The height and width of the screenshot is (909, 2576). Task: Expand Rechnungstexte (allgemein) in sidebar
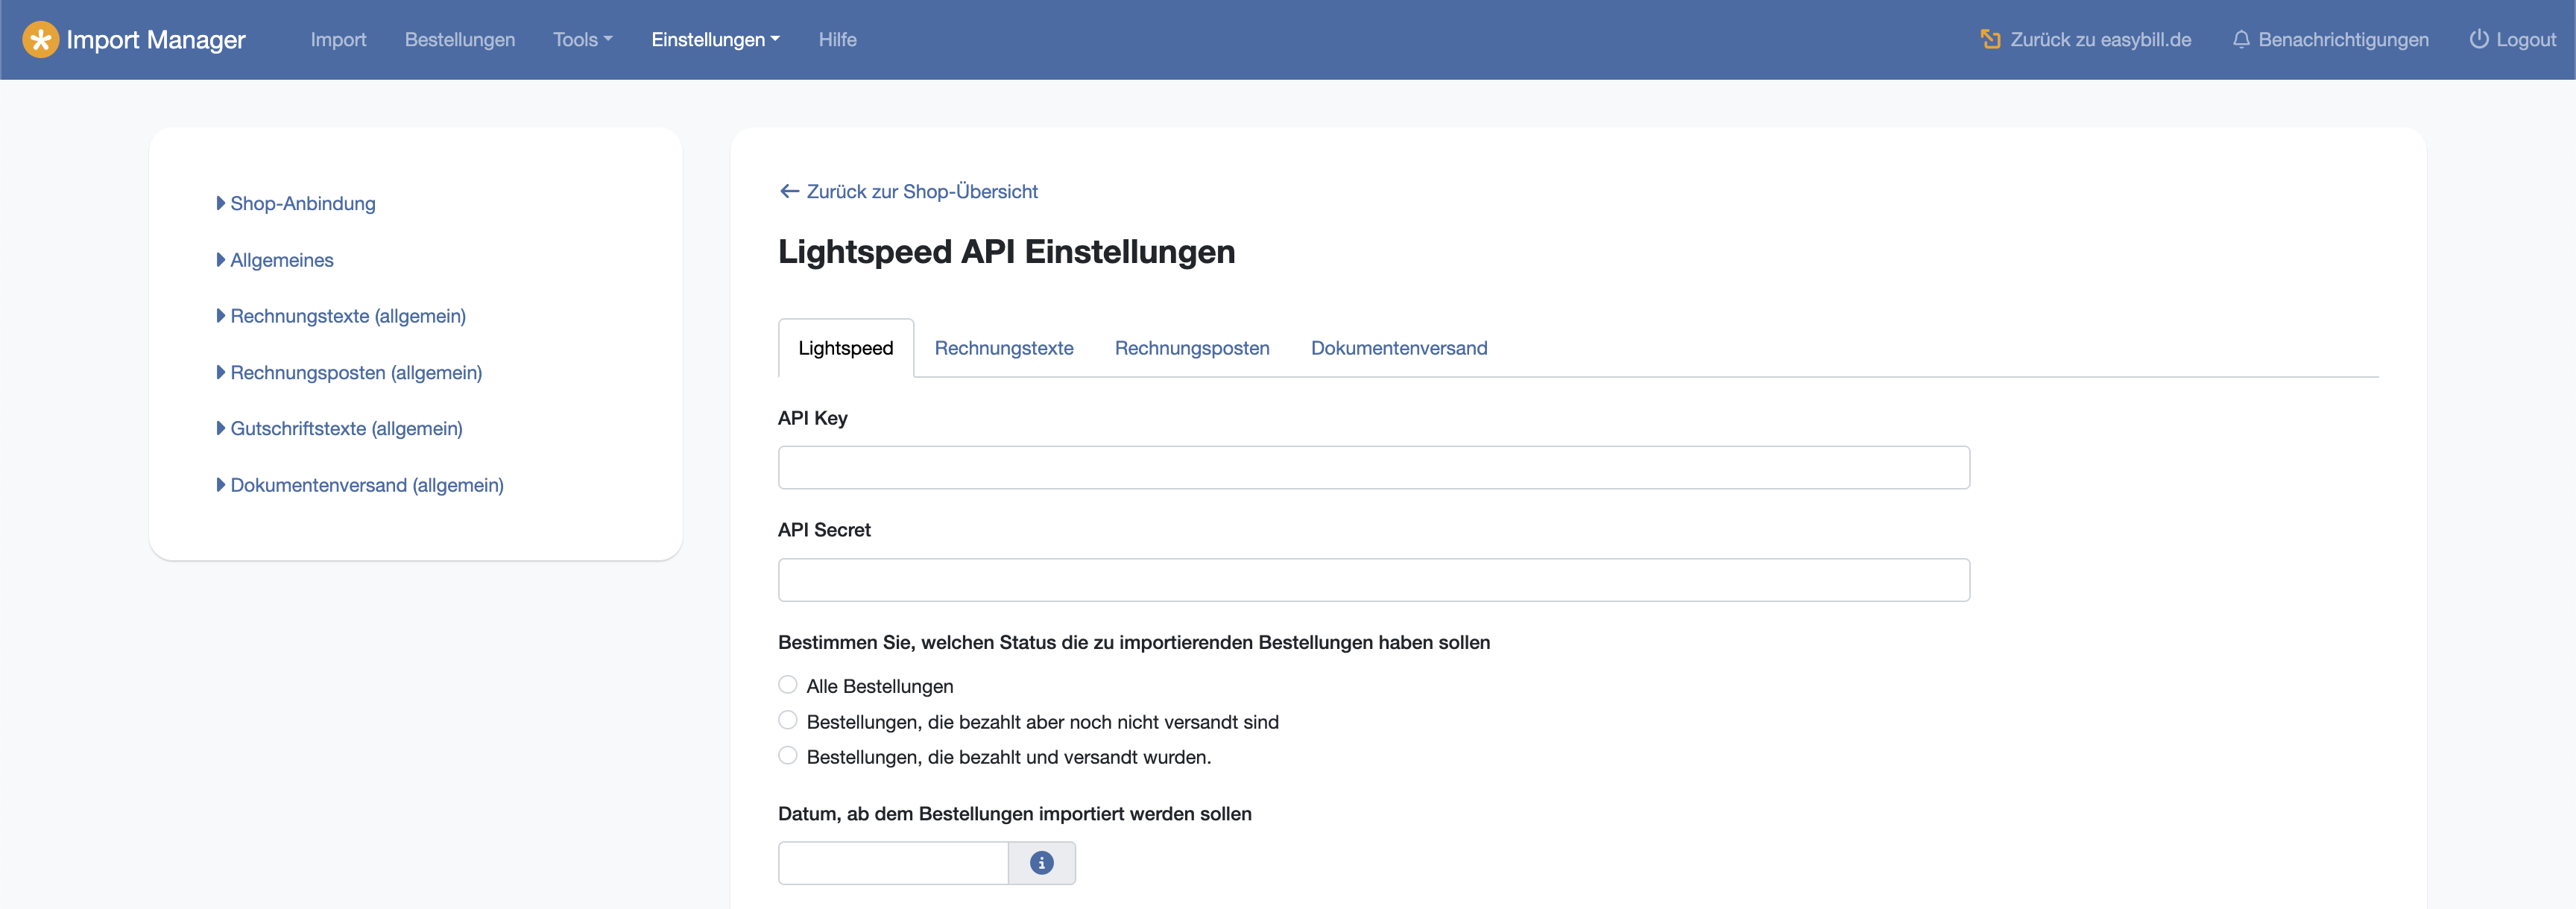347,316
